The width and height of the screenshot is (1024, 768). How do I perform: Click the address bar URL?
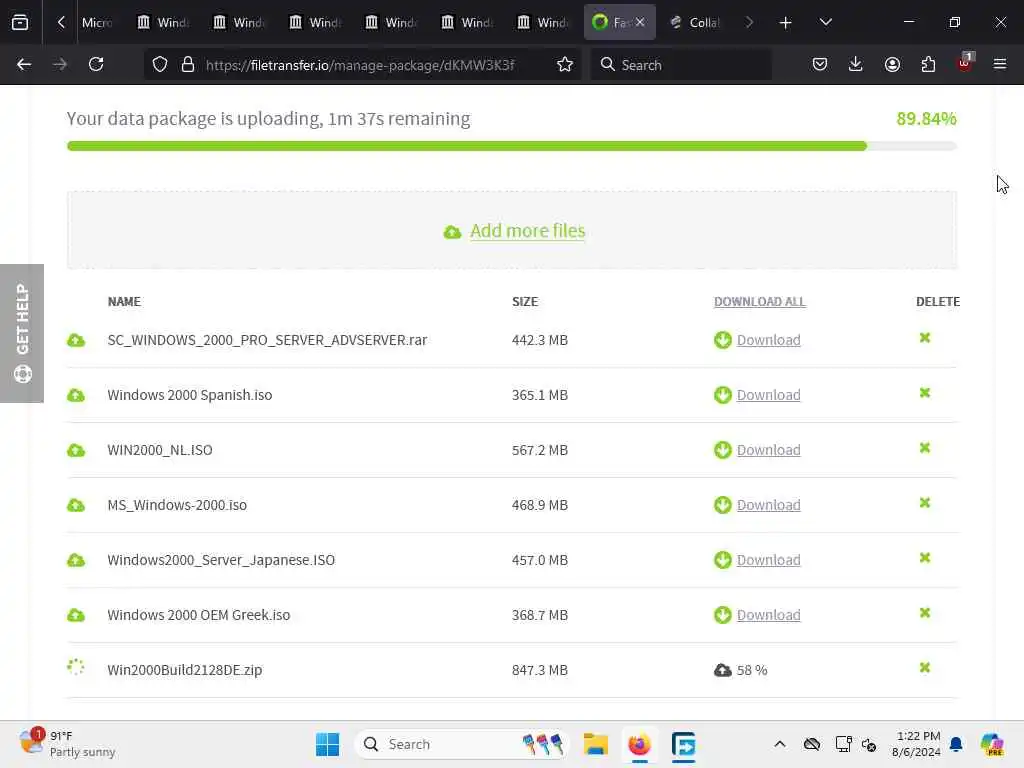tap(360, 65)
